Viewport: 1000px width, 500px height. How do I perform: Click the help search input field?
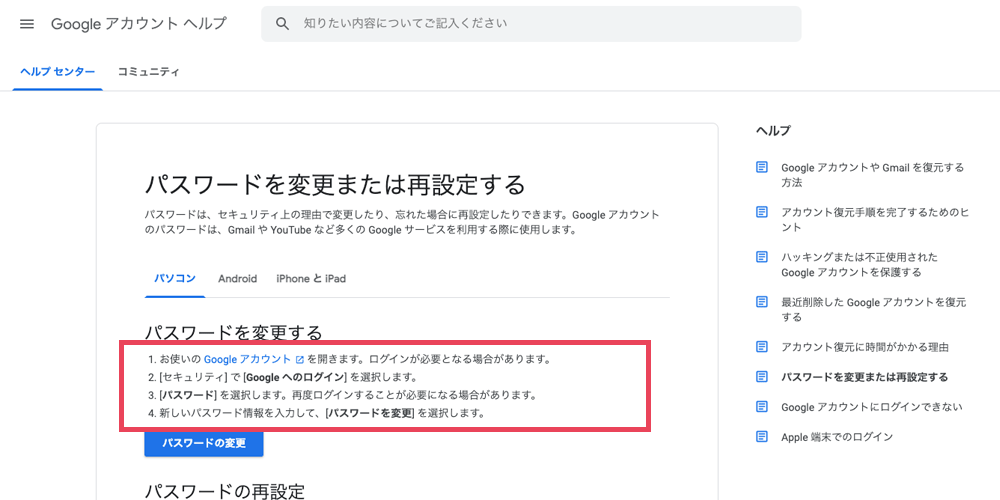click(531, 24)
